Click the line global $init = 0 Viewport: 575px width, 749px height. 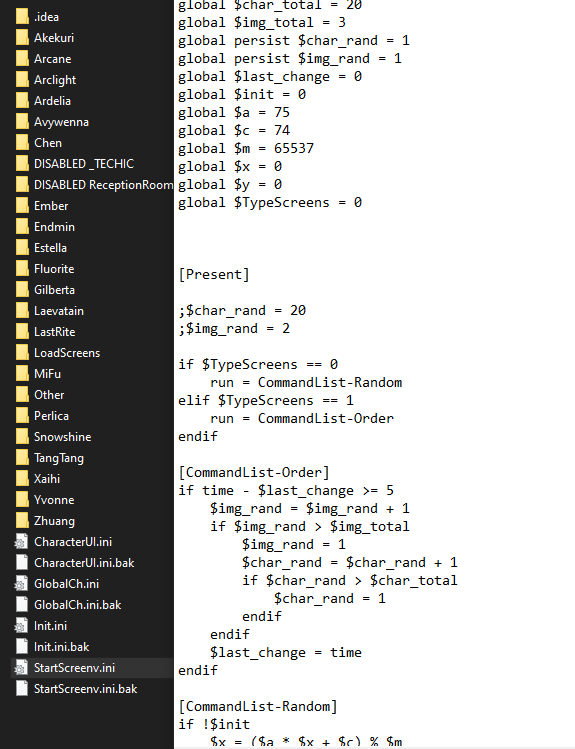pyautogui.click(x=242, y=95)
